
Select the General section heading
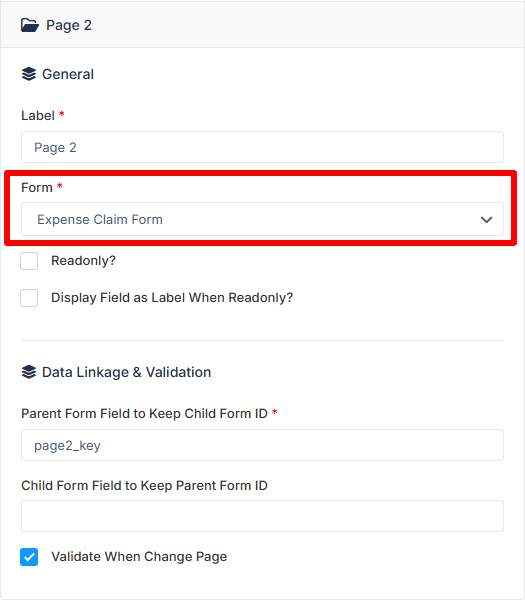pos(68,74)
